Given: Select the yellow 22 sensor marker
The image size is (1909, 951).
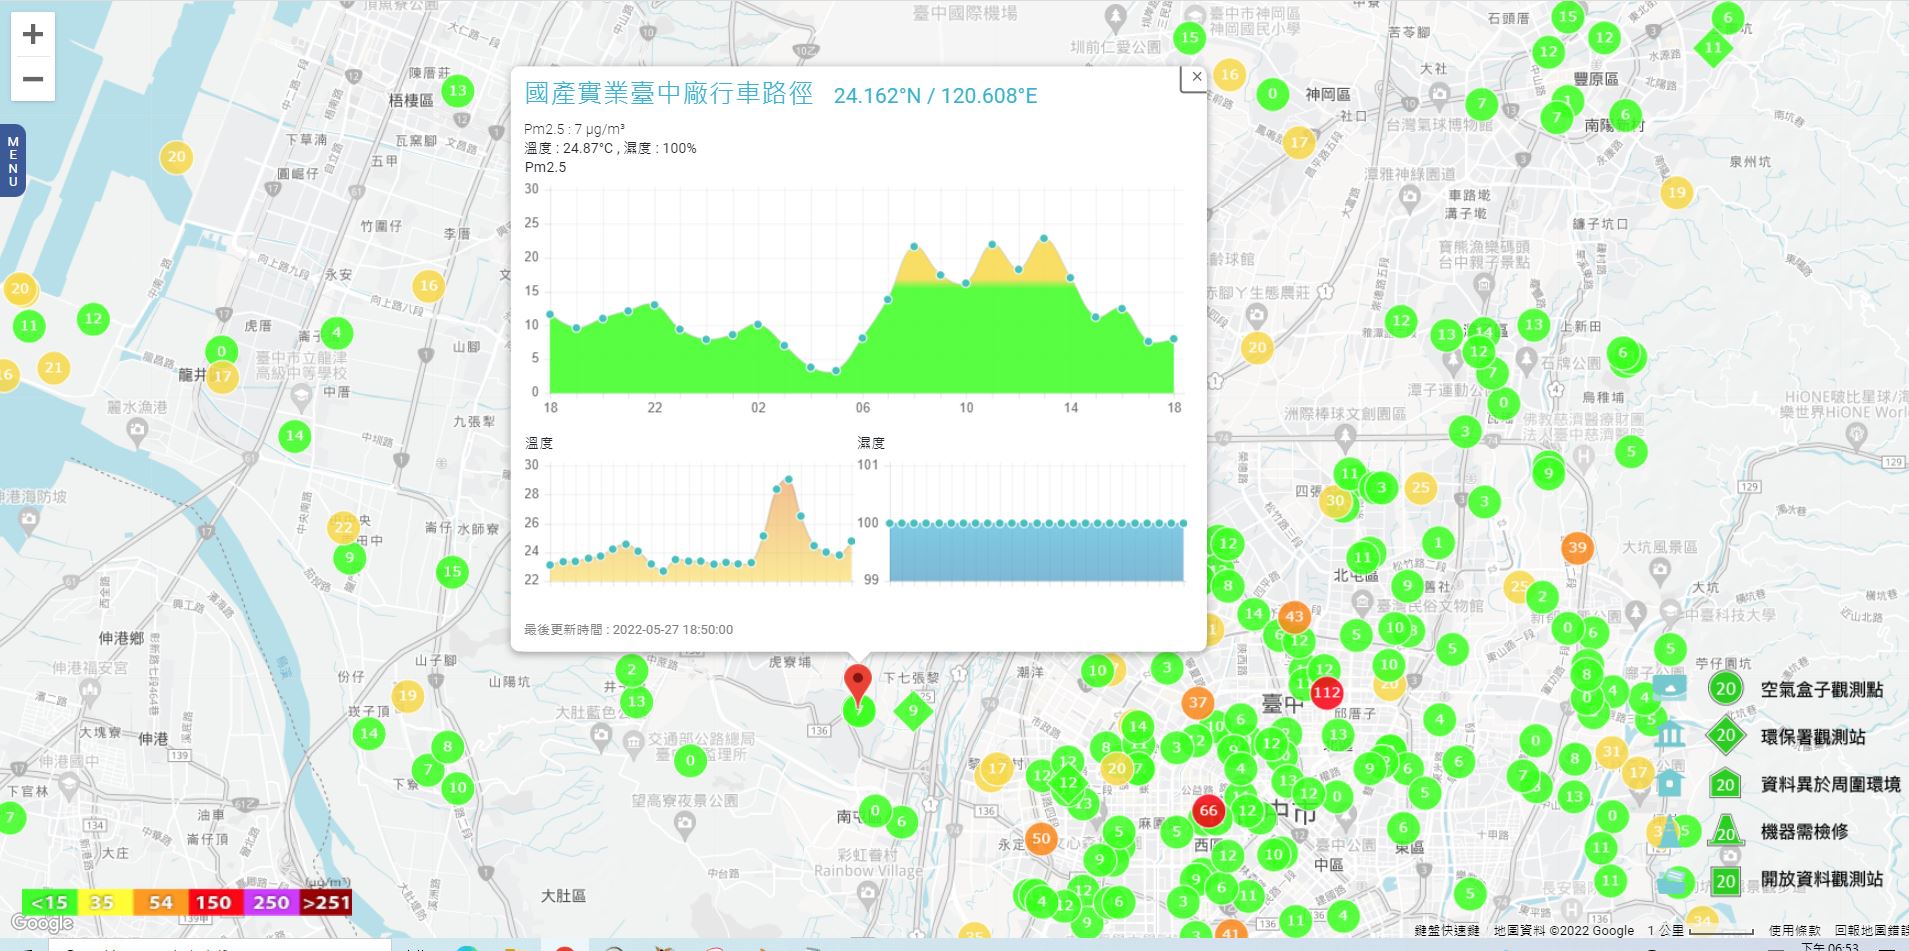Looking at the screenshot, I should click(x=343, y=527).
